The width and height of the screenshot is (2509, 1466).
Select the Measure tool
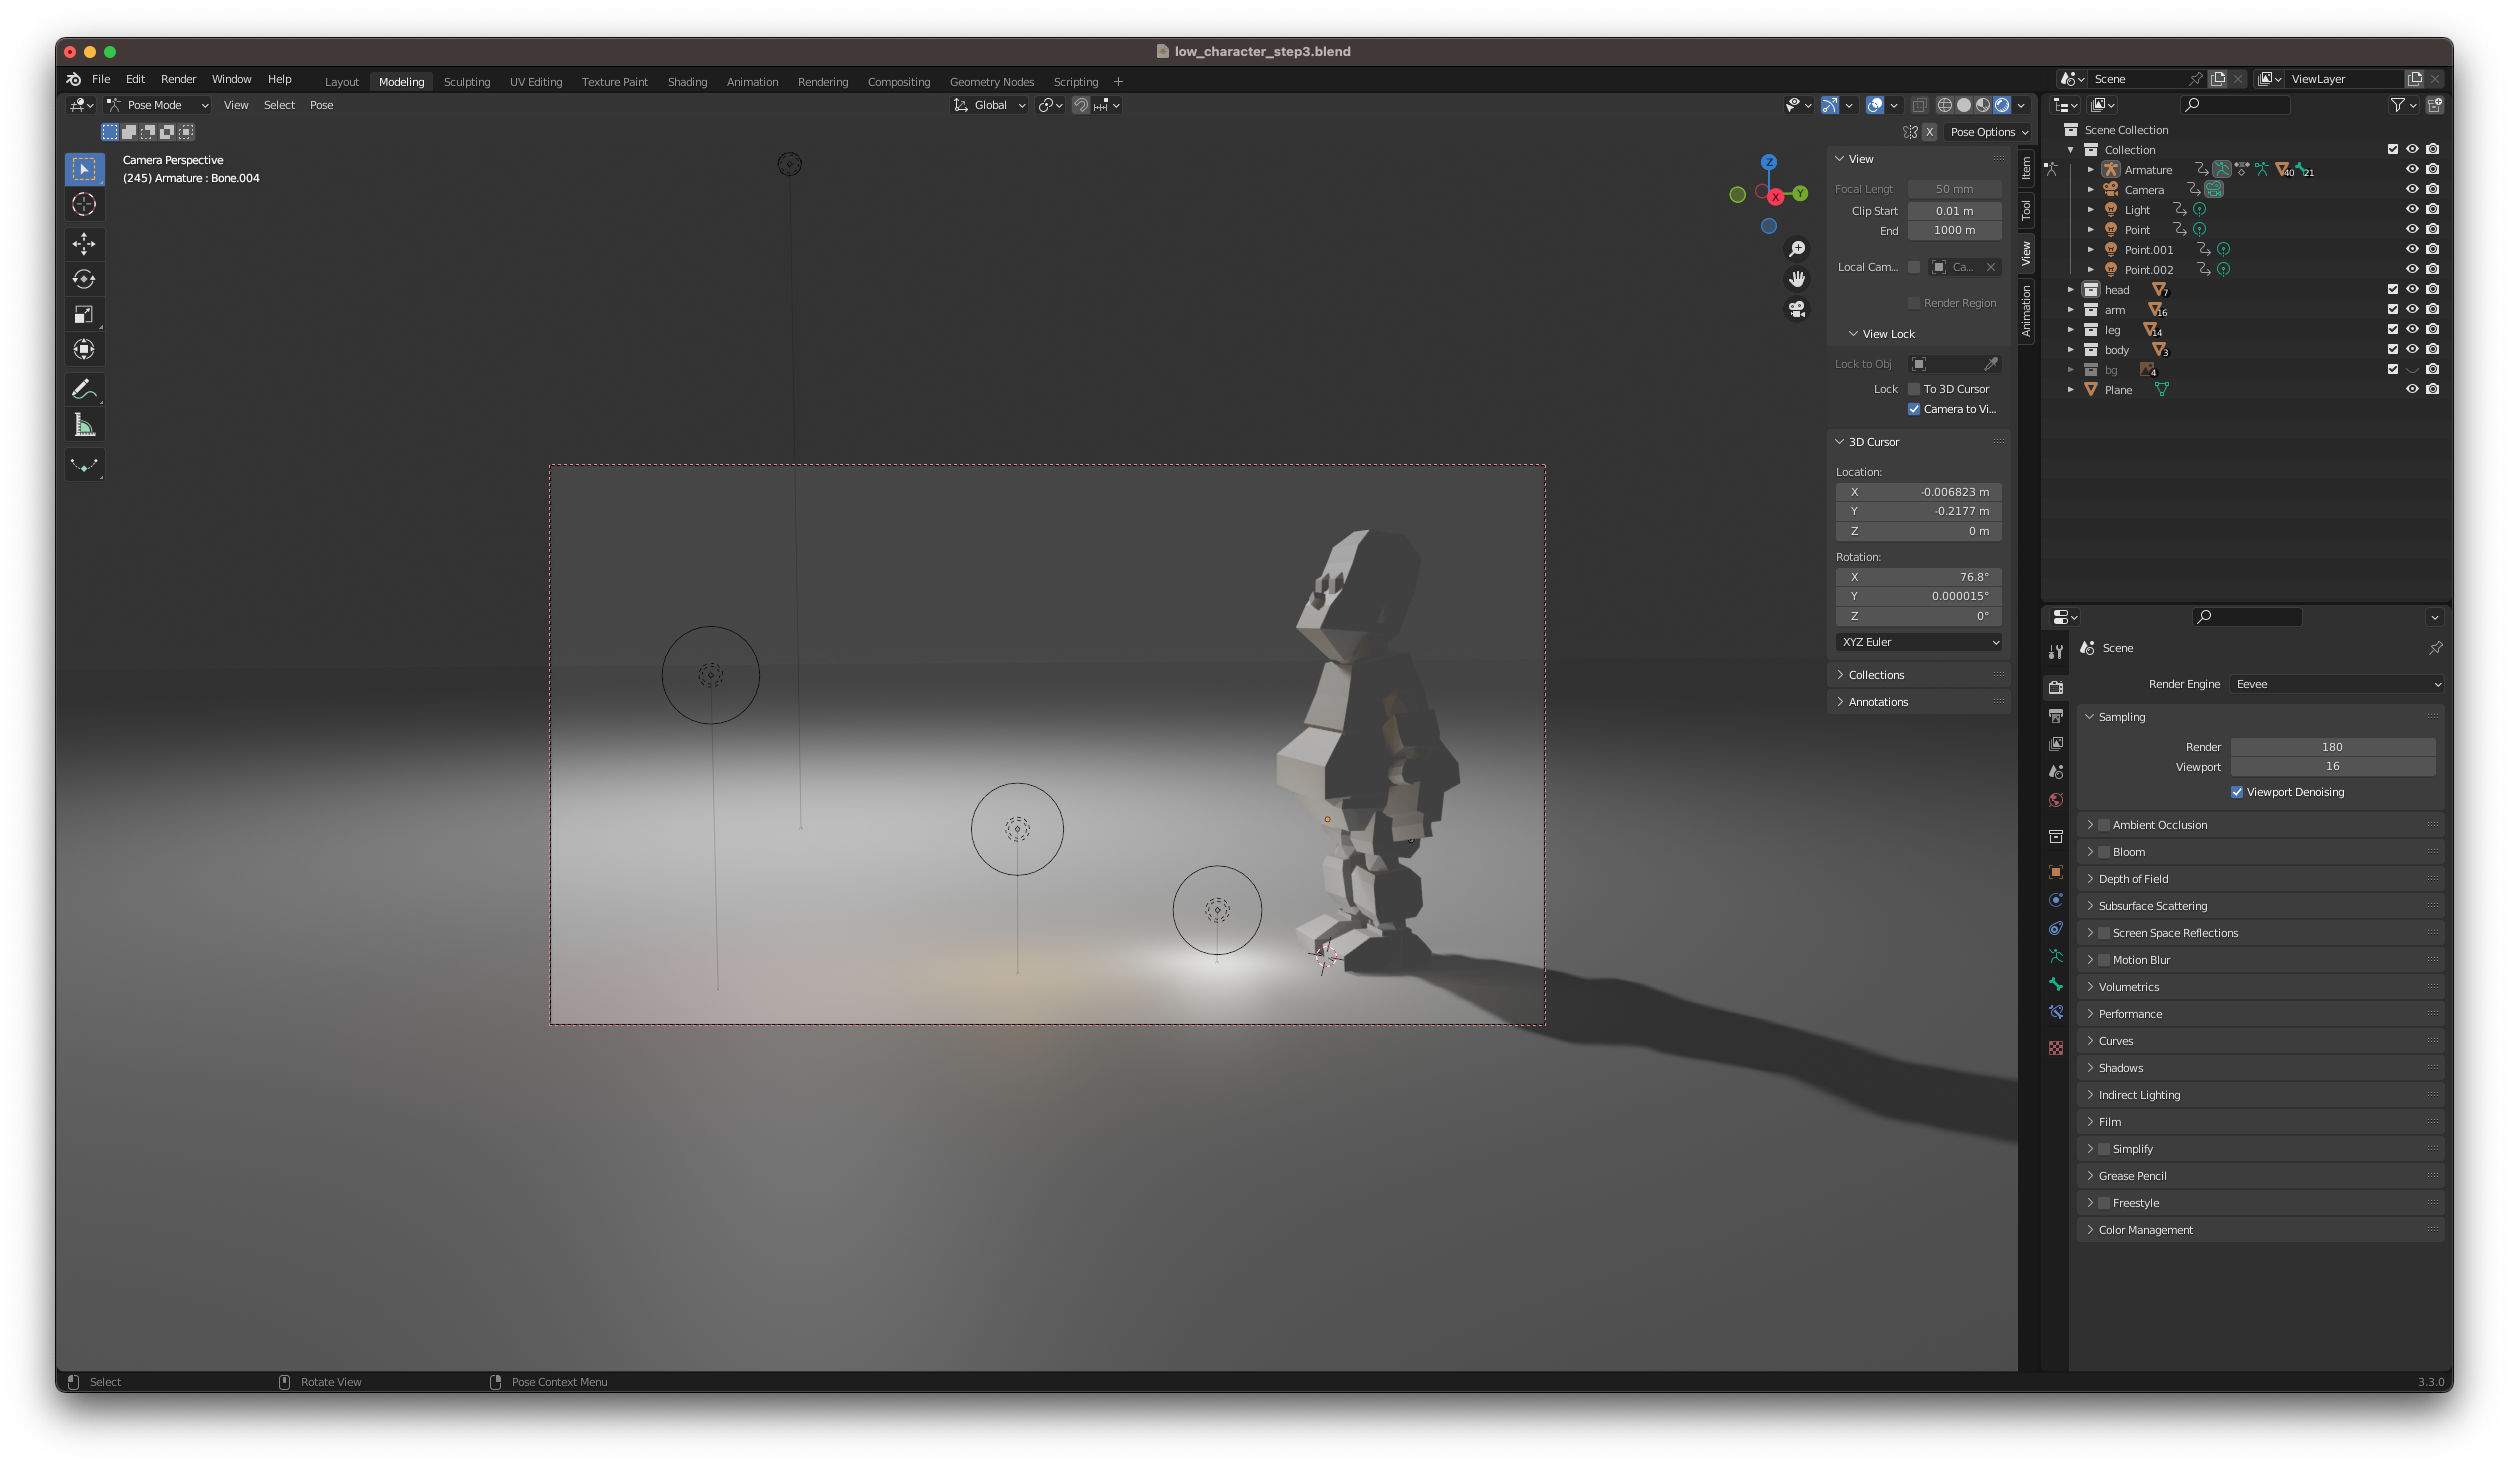coord(84,425)
